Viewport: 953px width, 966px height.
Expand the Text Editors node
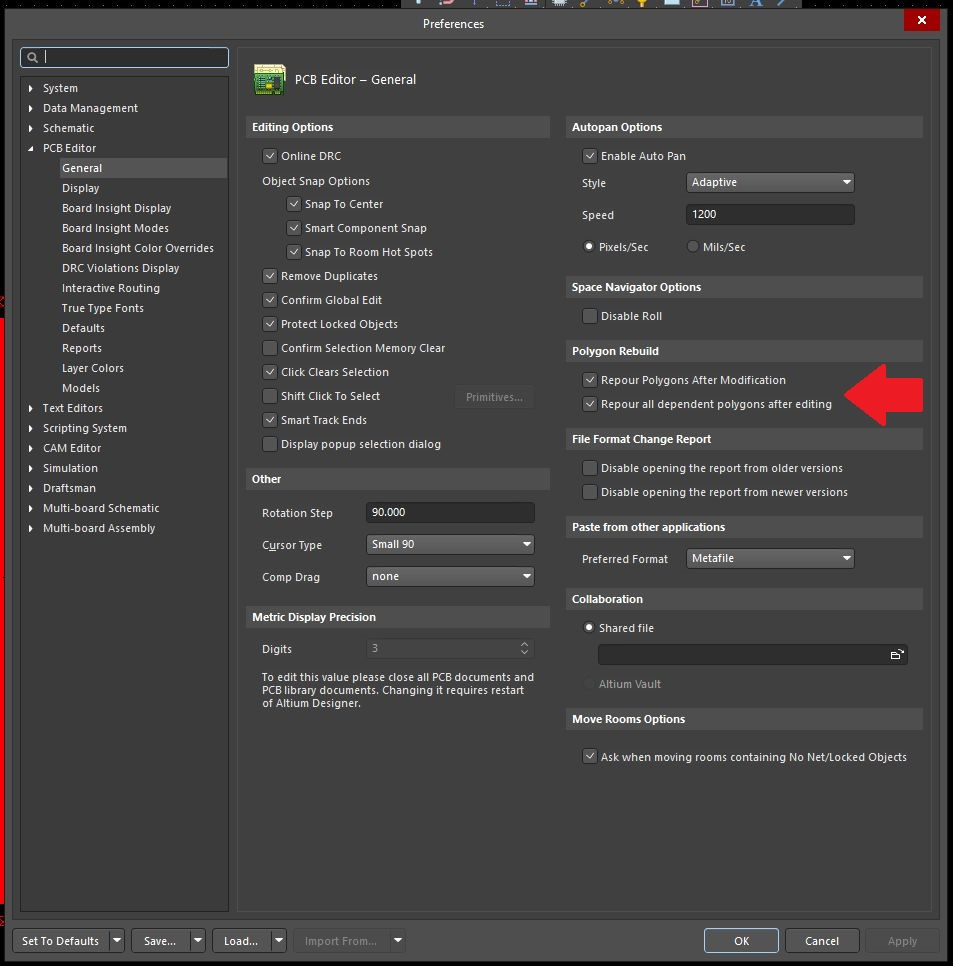point(31,408)
